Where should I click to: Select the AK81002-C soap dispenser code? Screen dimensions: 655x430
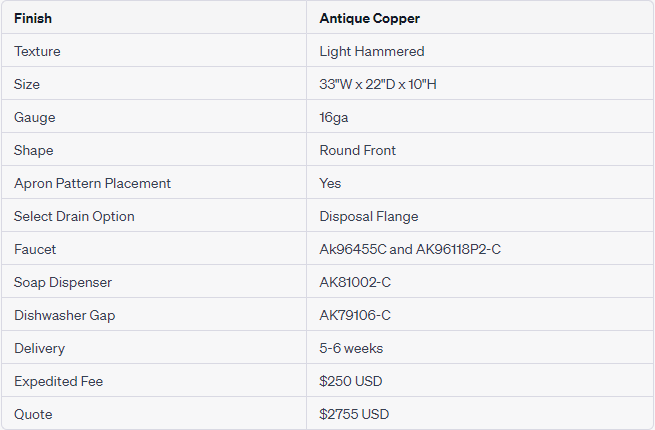click(x=355, y=282)
